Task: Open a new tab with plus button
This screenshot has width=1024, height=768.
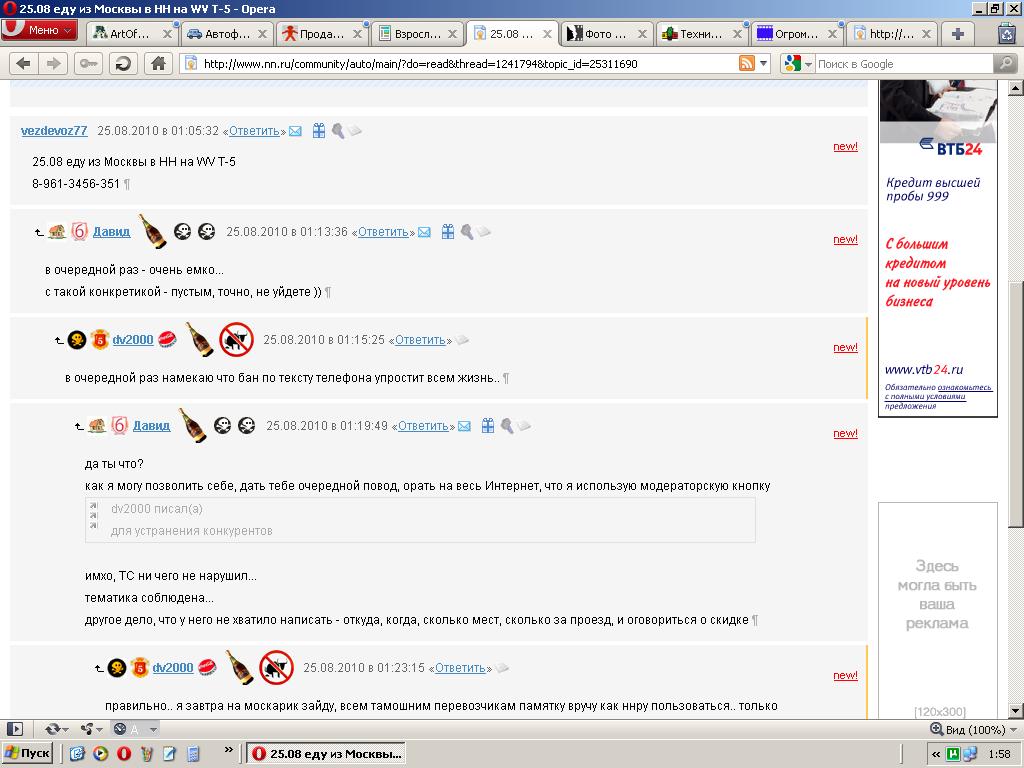Action: point(957,34)
